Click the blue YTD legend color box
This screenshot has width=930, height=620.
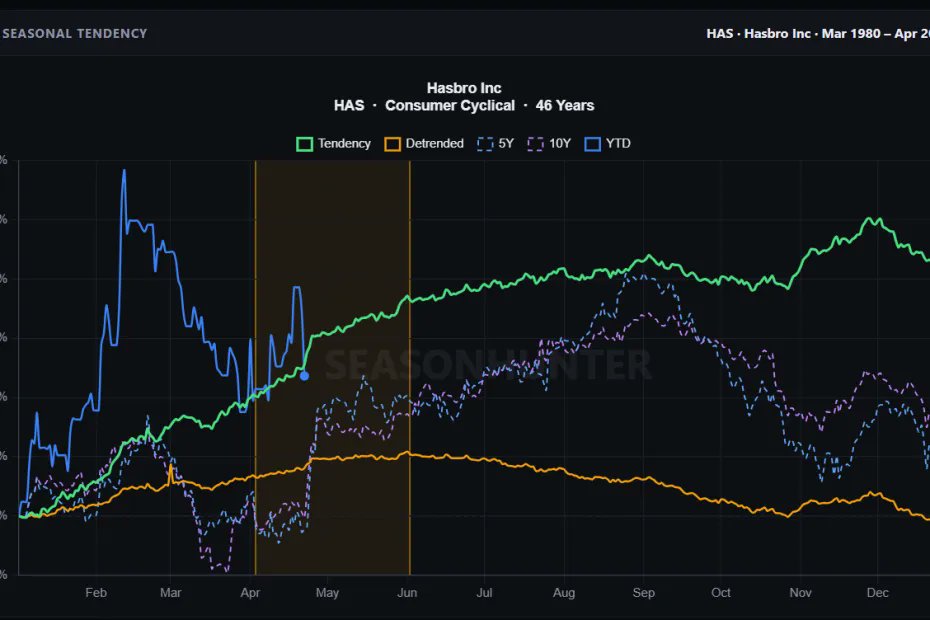coord(593,144)
